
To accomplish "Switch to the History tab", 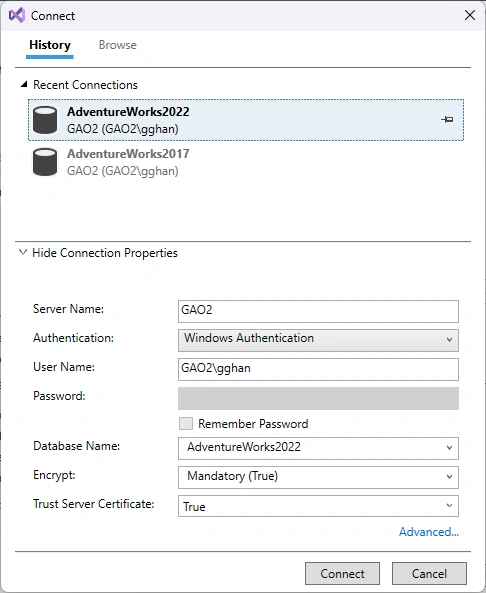I will 50,45.
